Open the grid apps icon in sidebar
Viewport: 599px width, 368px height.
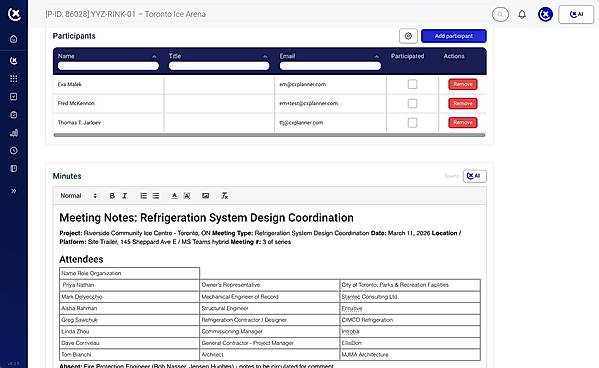(x=14, y=79)
